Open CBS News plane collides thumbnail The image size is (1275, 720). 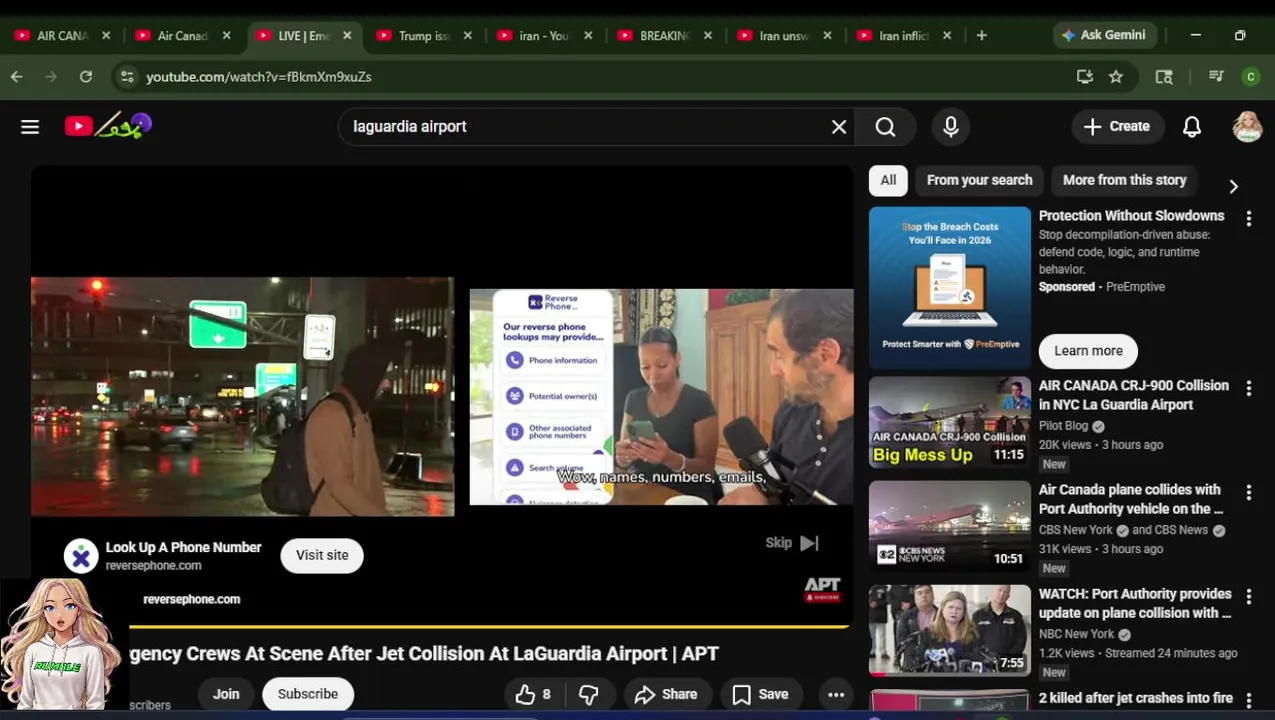coord(949,526)
